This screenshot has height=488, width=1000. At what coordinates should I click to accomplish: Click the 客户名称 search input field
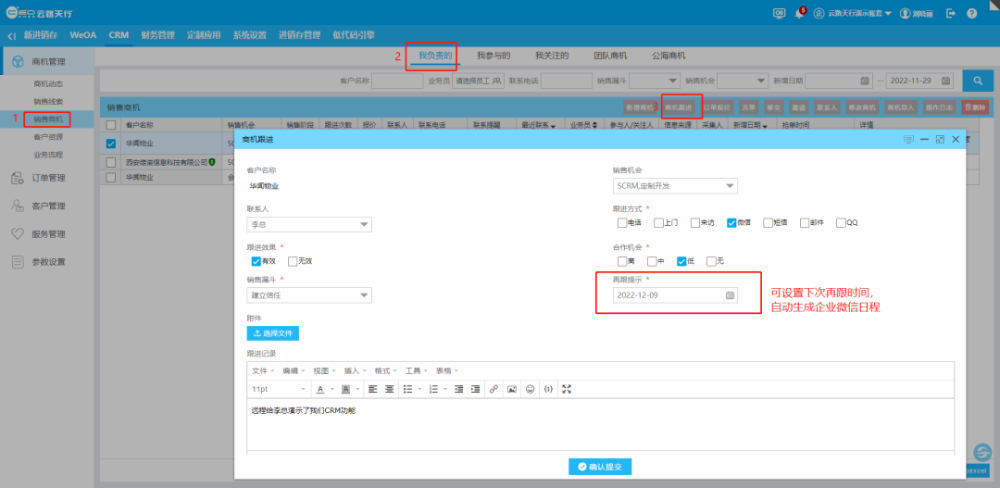397,81
